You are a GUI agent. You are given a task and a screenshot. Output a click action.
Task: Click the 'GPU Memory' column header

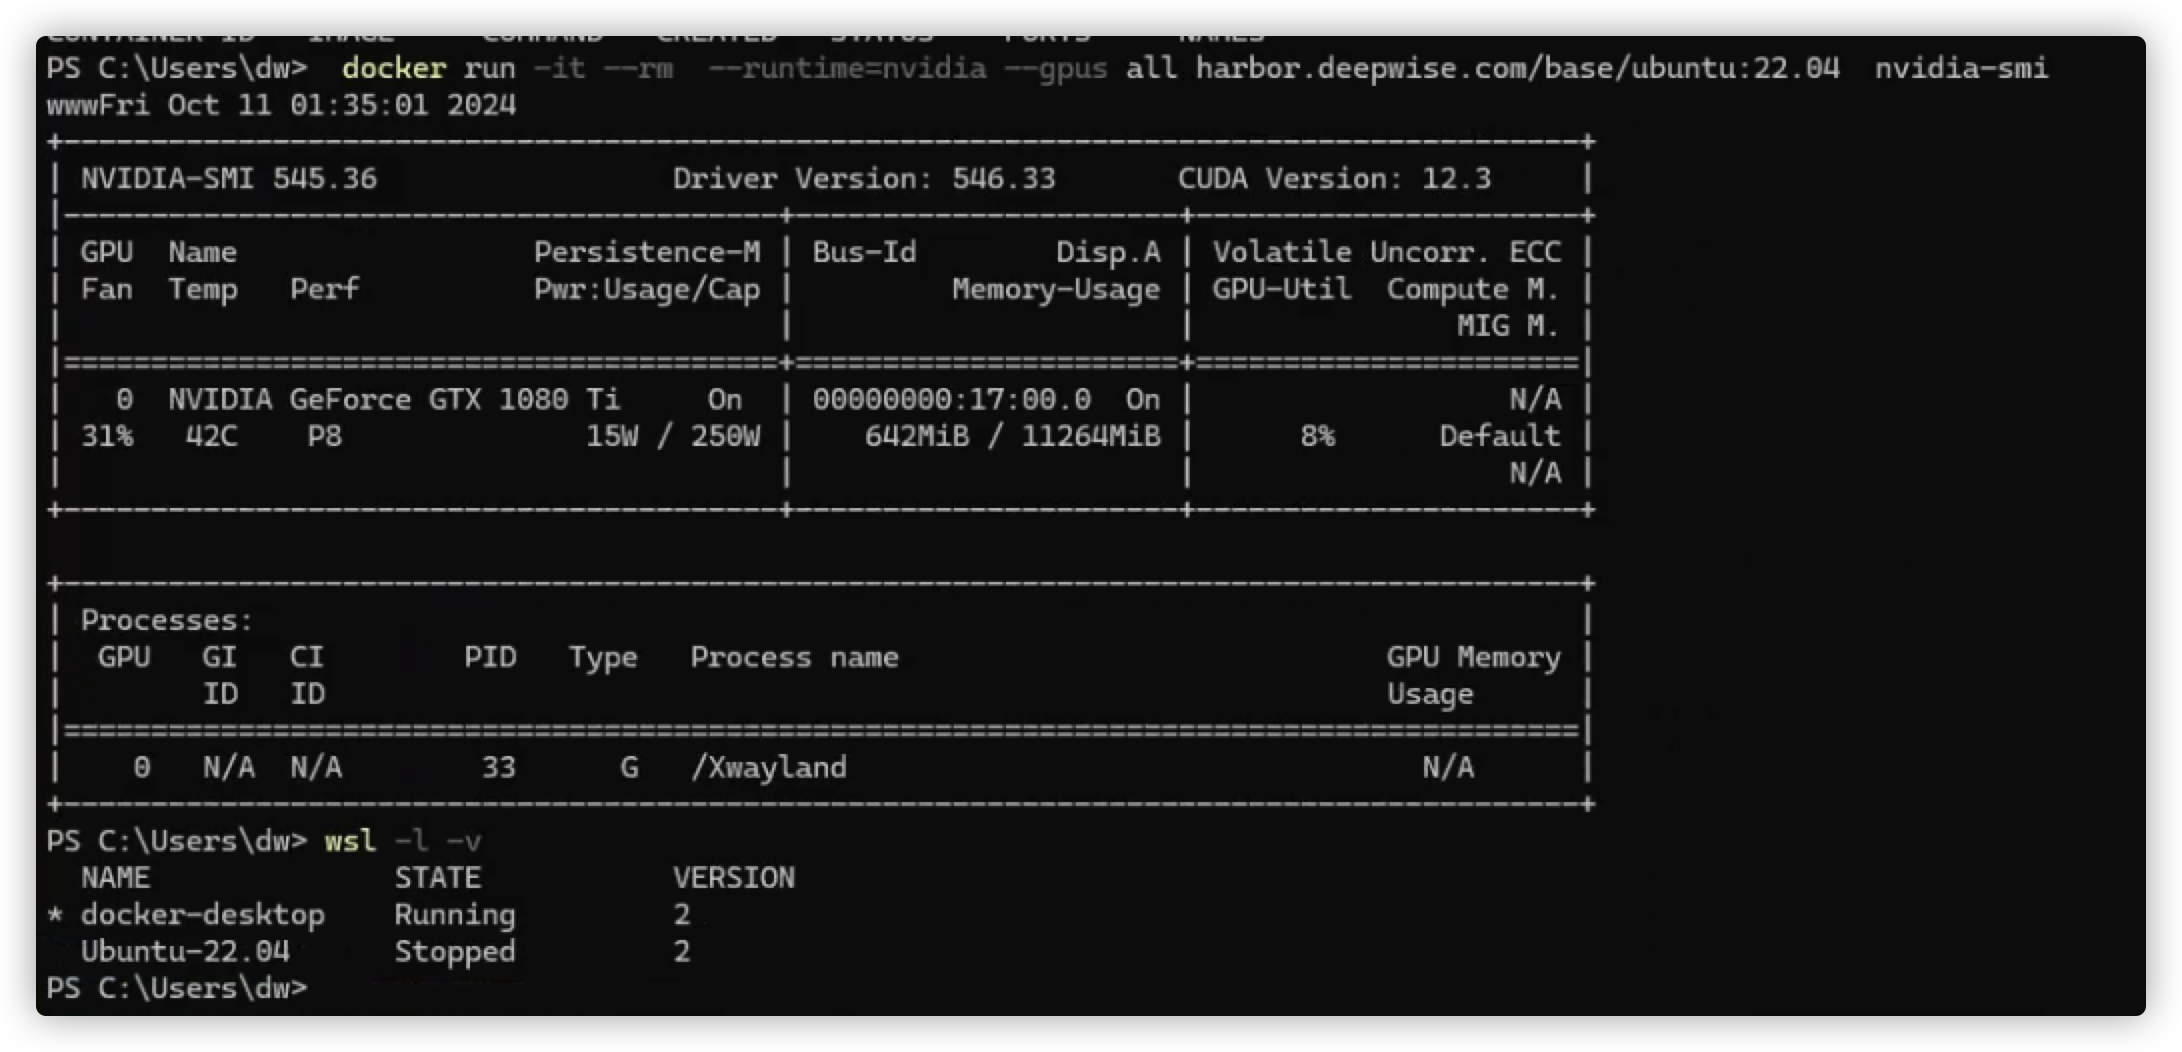(1473, 658)
